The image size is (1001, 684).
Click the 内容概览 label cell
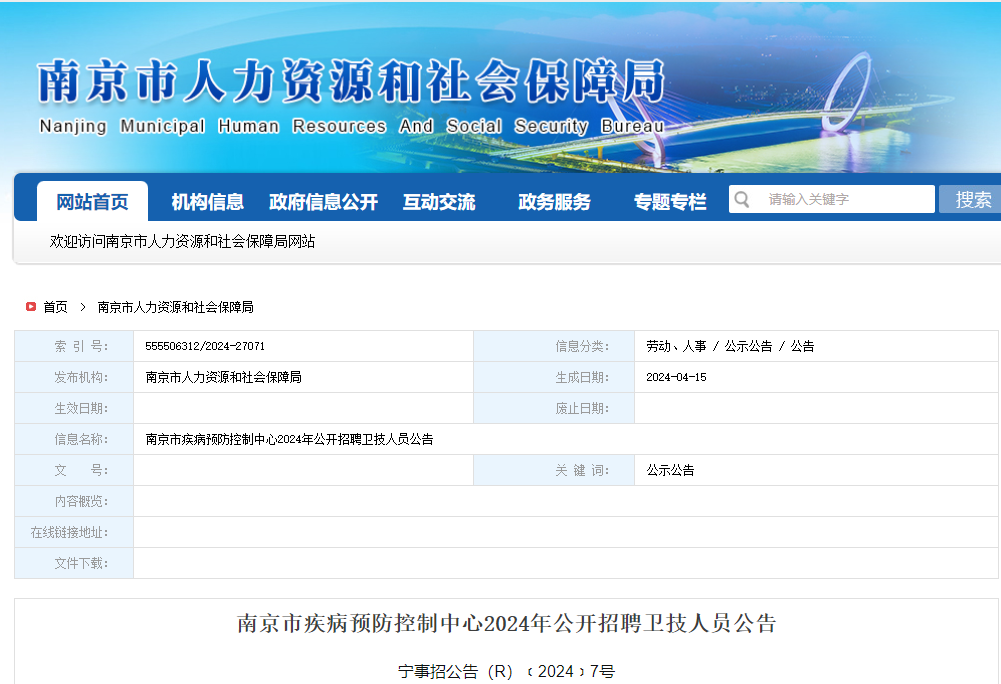click(x=74, y=501)
